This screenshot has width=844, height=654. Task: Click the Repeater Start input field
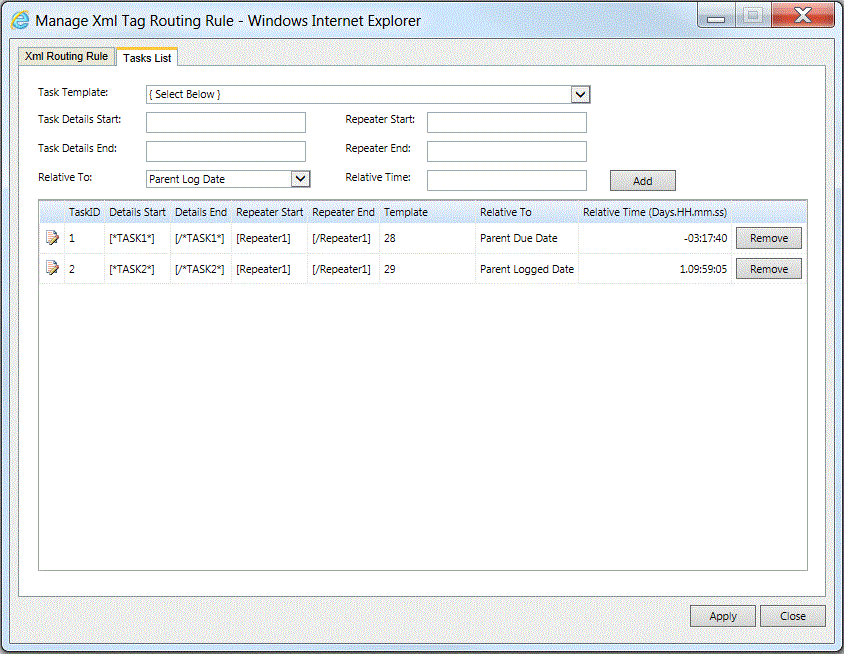tap(506, 122)
